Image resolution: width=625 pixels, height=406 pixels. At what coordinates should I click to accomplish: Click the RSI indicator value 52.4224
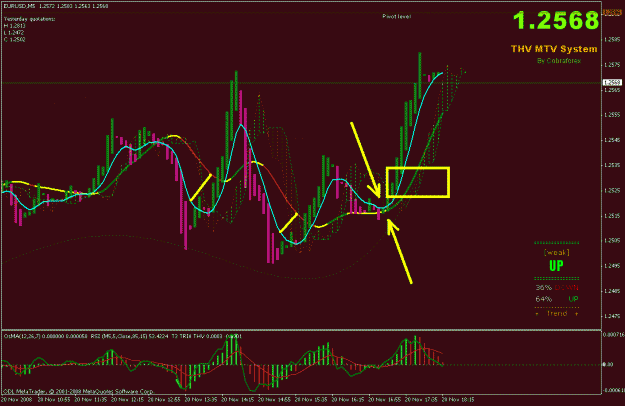click(x=158, y=336)
